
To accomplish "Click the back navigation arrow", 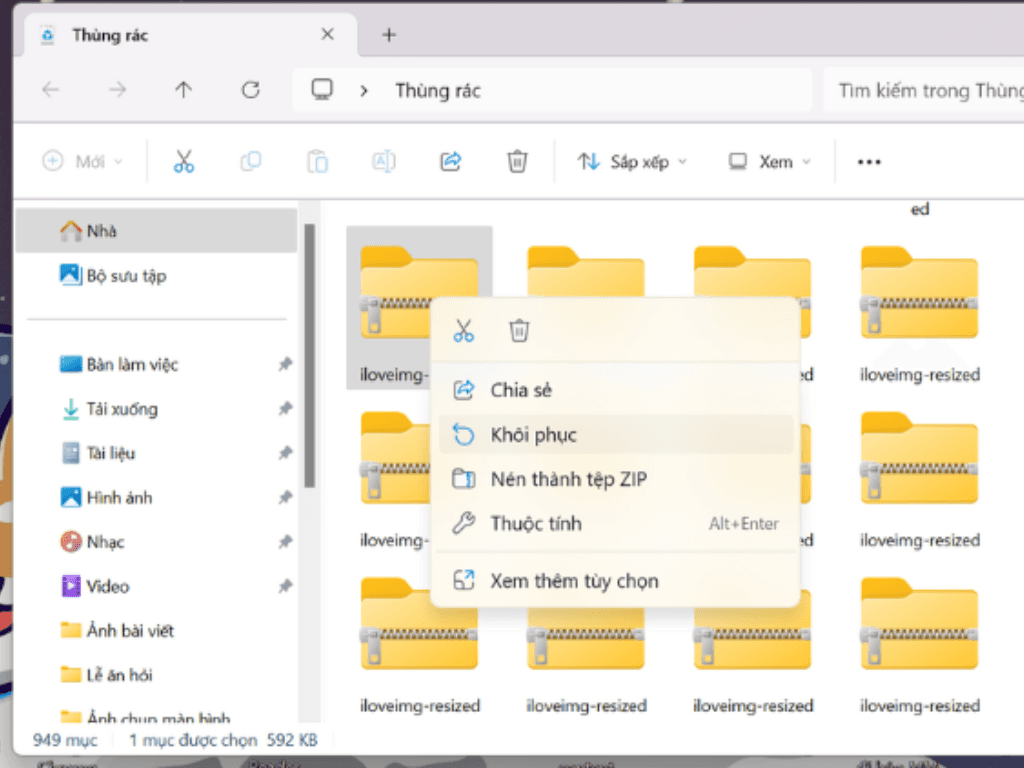I will click(51, 90).
